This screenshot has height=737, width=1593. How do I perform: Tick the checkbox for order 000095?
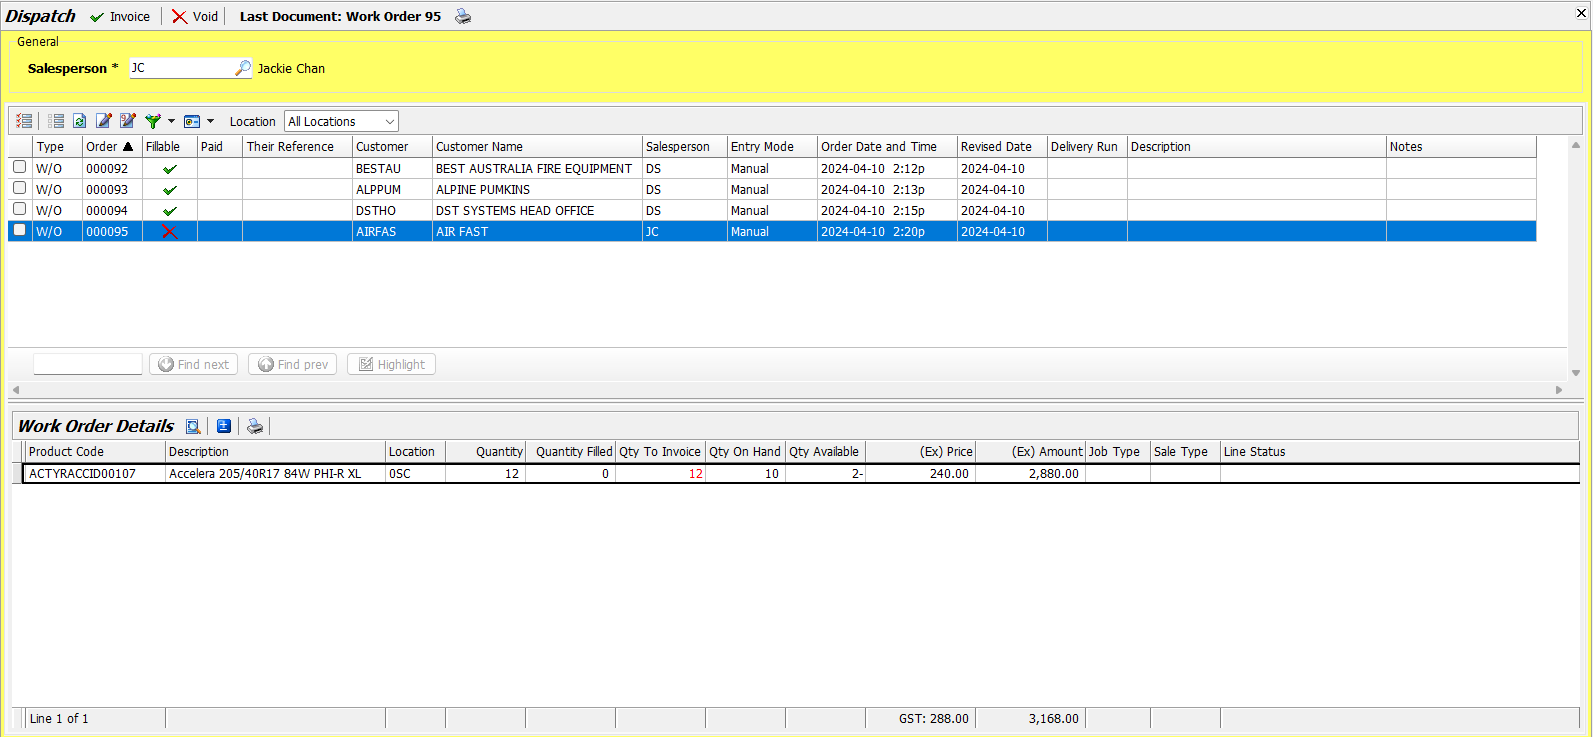pyautogui.click(x=19, y=230)
